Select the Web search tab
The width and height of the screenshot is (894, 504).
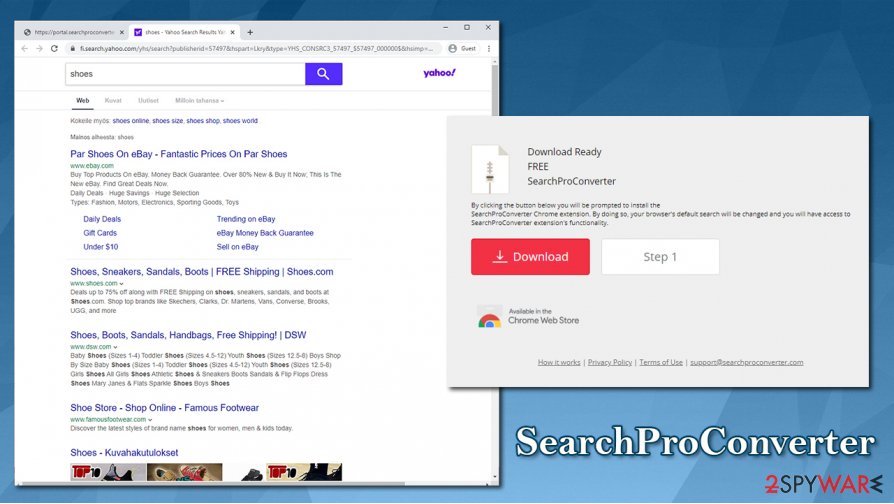(x=83, y=100)
